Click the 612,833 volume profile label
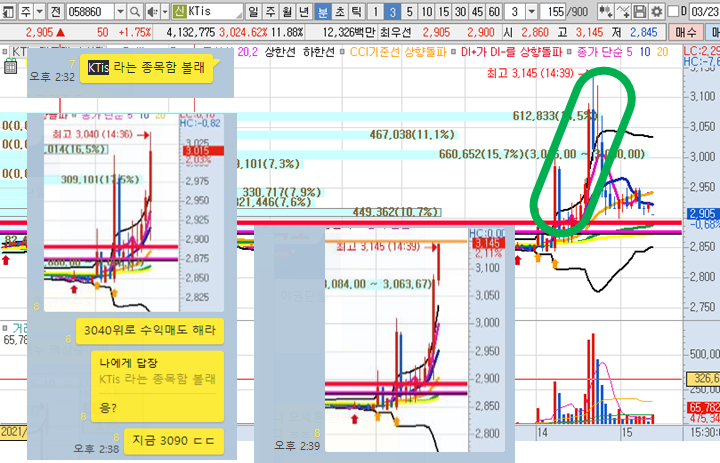 (555, 116)
